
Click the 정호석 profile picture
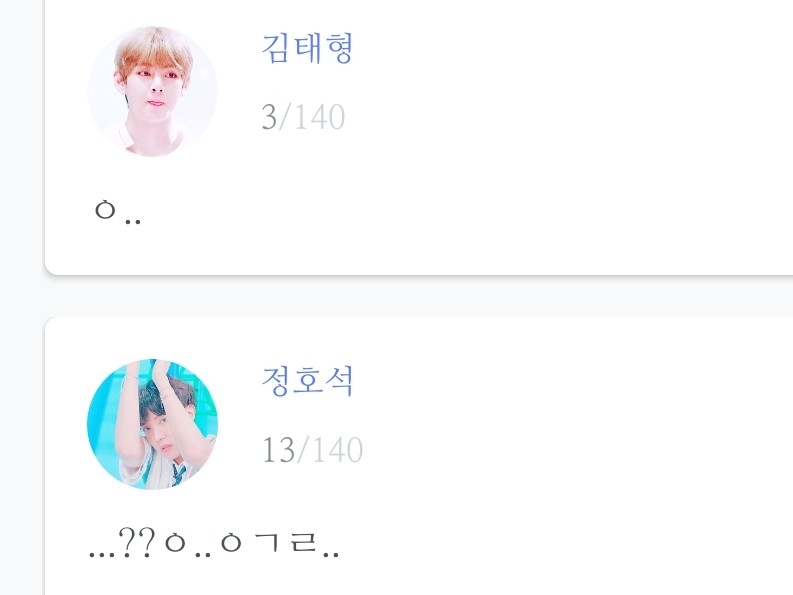152,424
